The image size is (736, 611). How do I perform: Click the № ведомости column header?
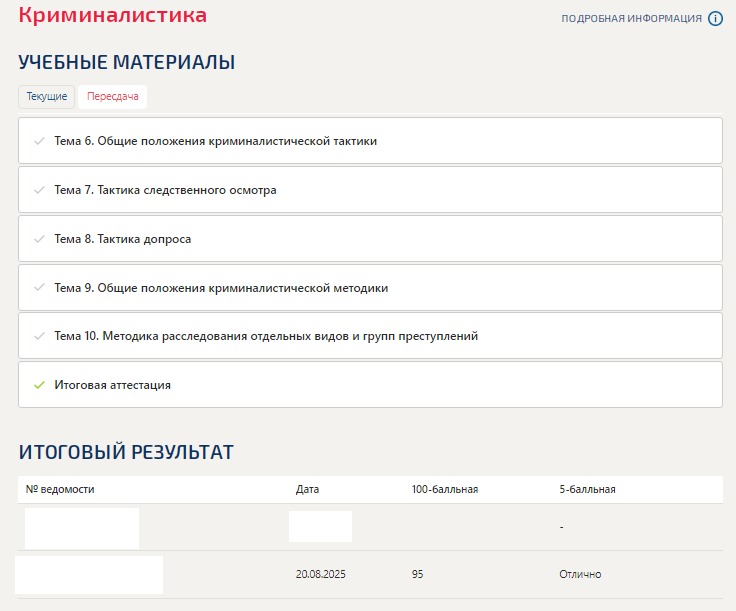[x=60, y=489]
